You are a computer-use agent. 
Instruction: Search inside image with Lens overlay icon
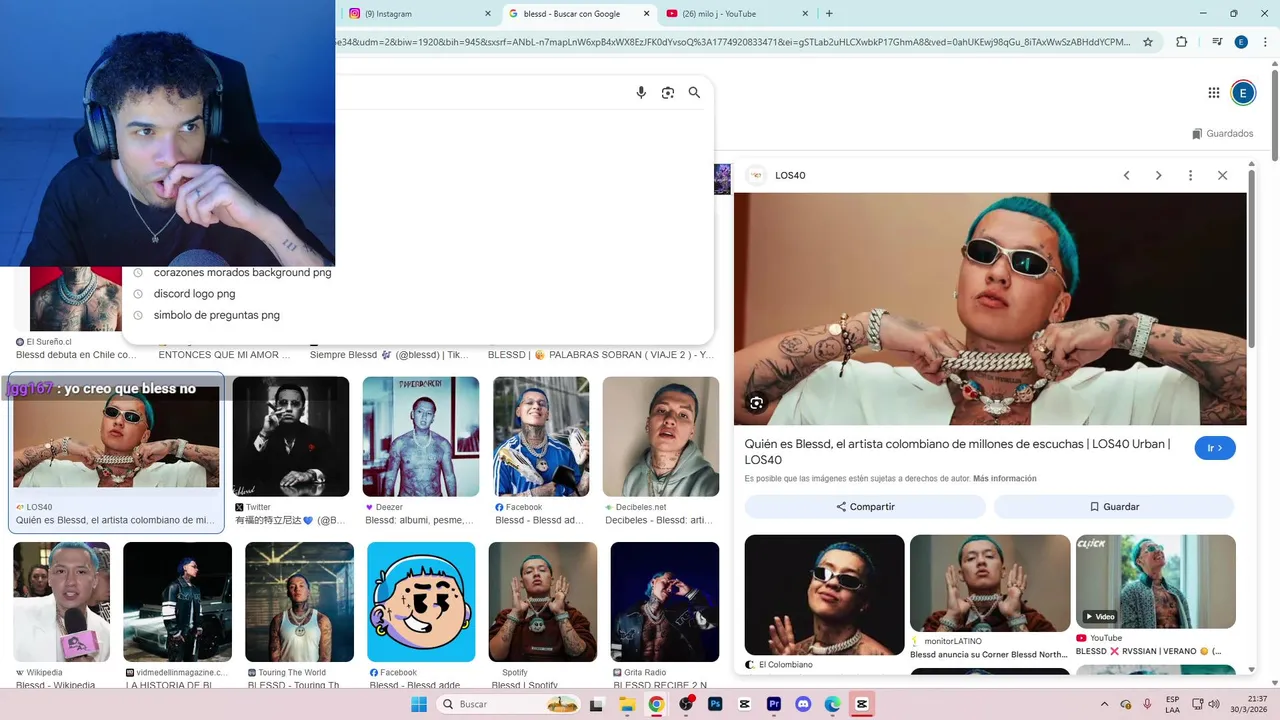[756, 403]
